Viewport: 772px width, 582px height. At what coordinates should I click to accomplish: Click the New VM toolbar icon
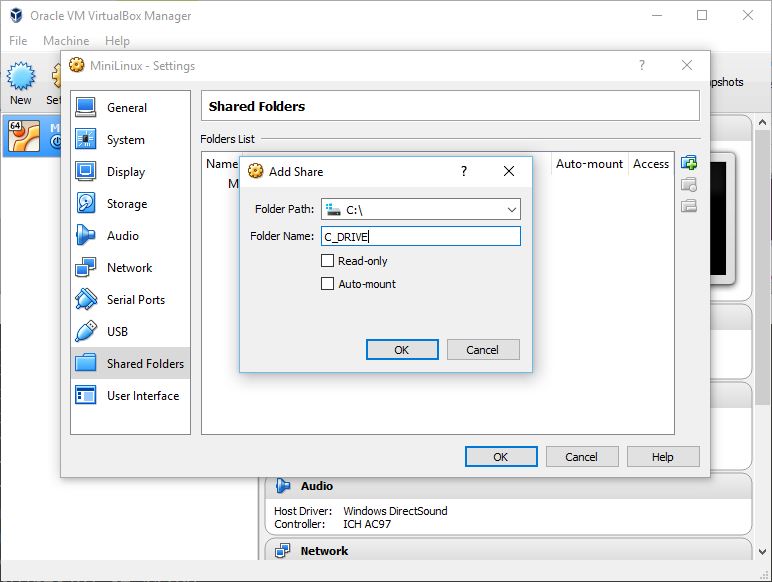click(x=21, y=76)
